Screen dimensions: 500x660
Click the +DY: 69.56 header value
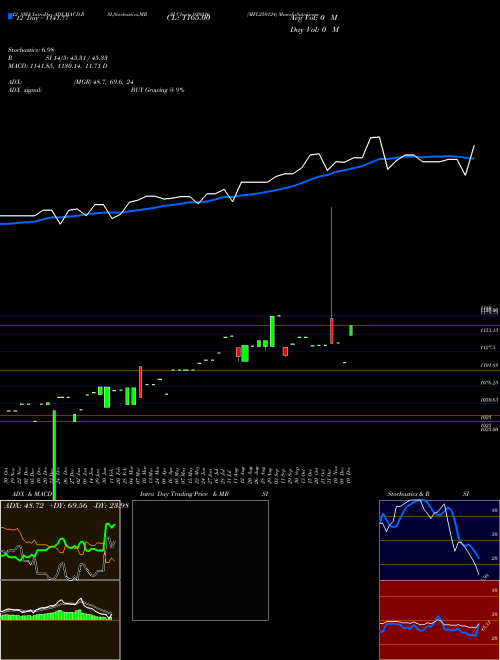tap(69, 506)
